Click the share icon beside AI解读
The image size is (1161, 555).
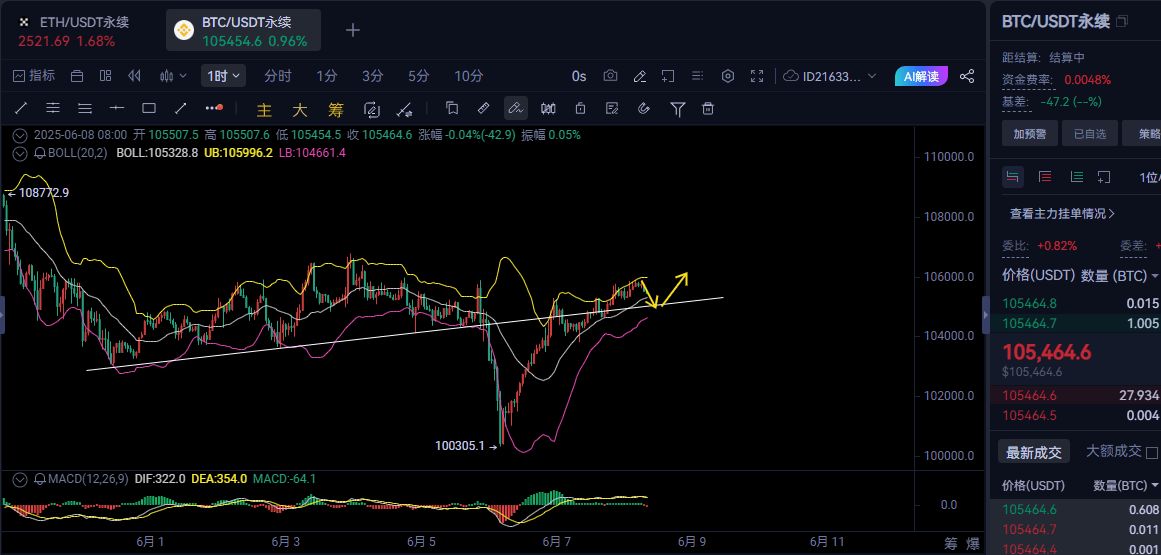point(967,76)
